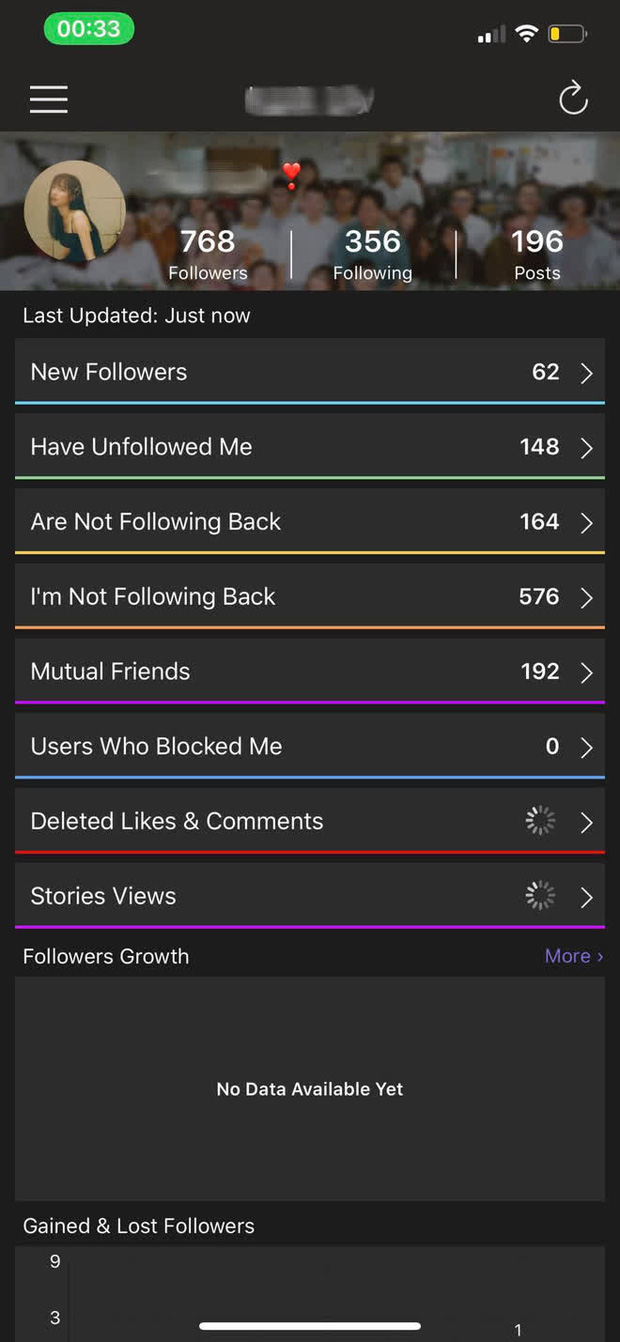Screen dimensions: 620x1342
Task: Tap the Followers Growth chart area
Action: coord(310,1088)
